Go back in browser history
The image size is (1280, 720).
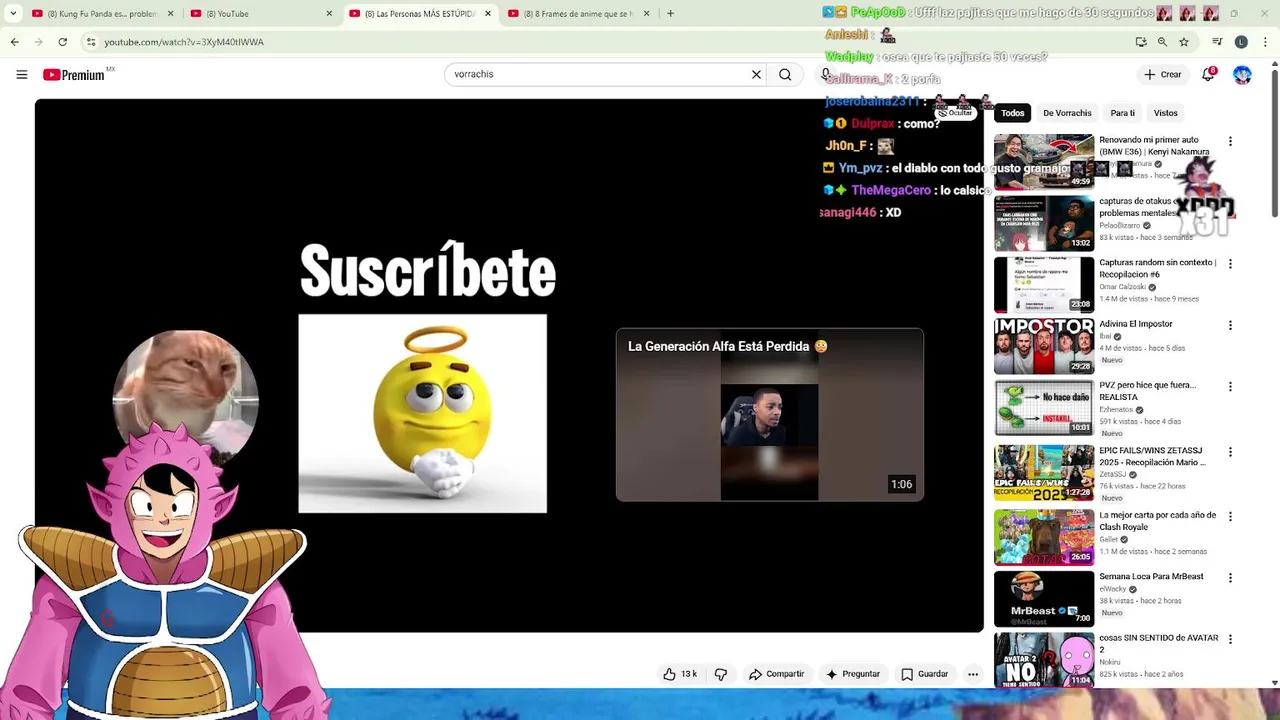14,42
